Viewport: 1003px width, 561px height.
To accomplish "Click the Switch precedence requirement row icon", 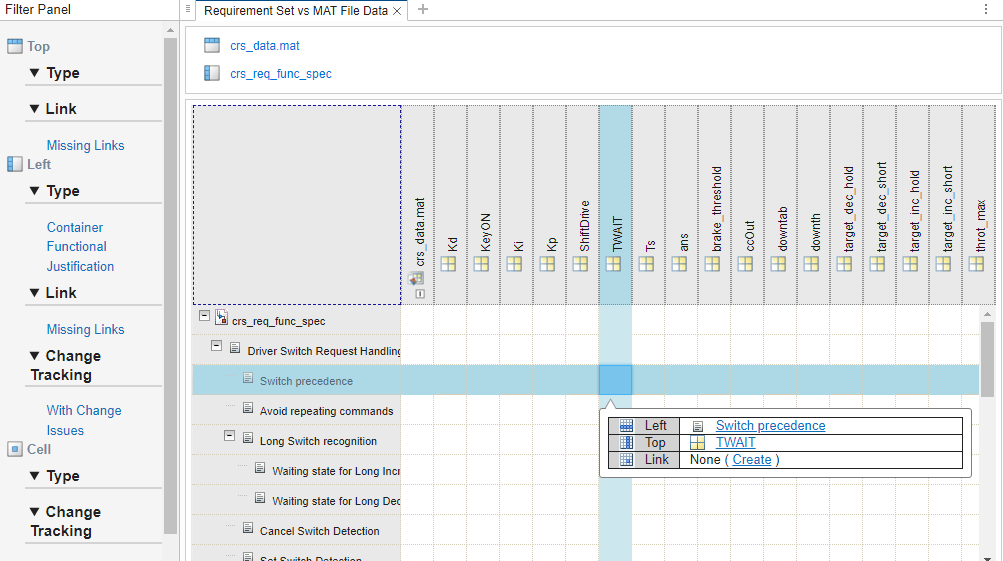I will pyautogui.click(x=248, y=379).
